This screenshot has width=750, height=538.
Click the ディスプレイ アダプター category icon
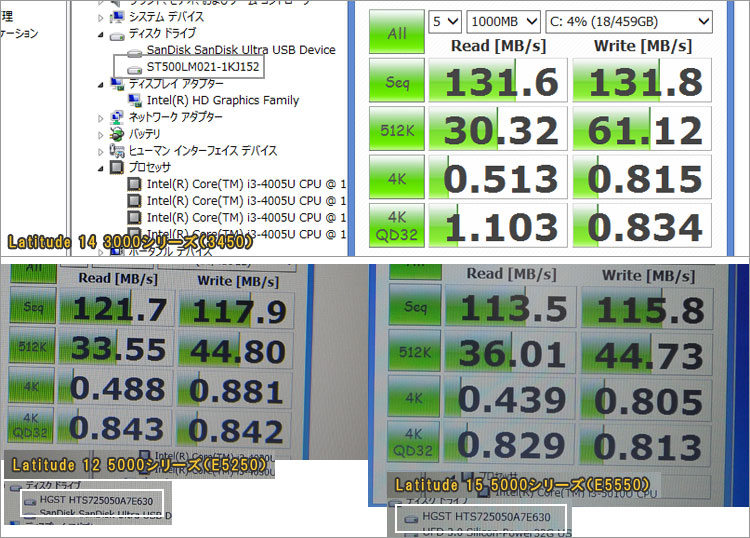117,84
